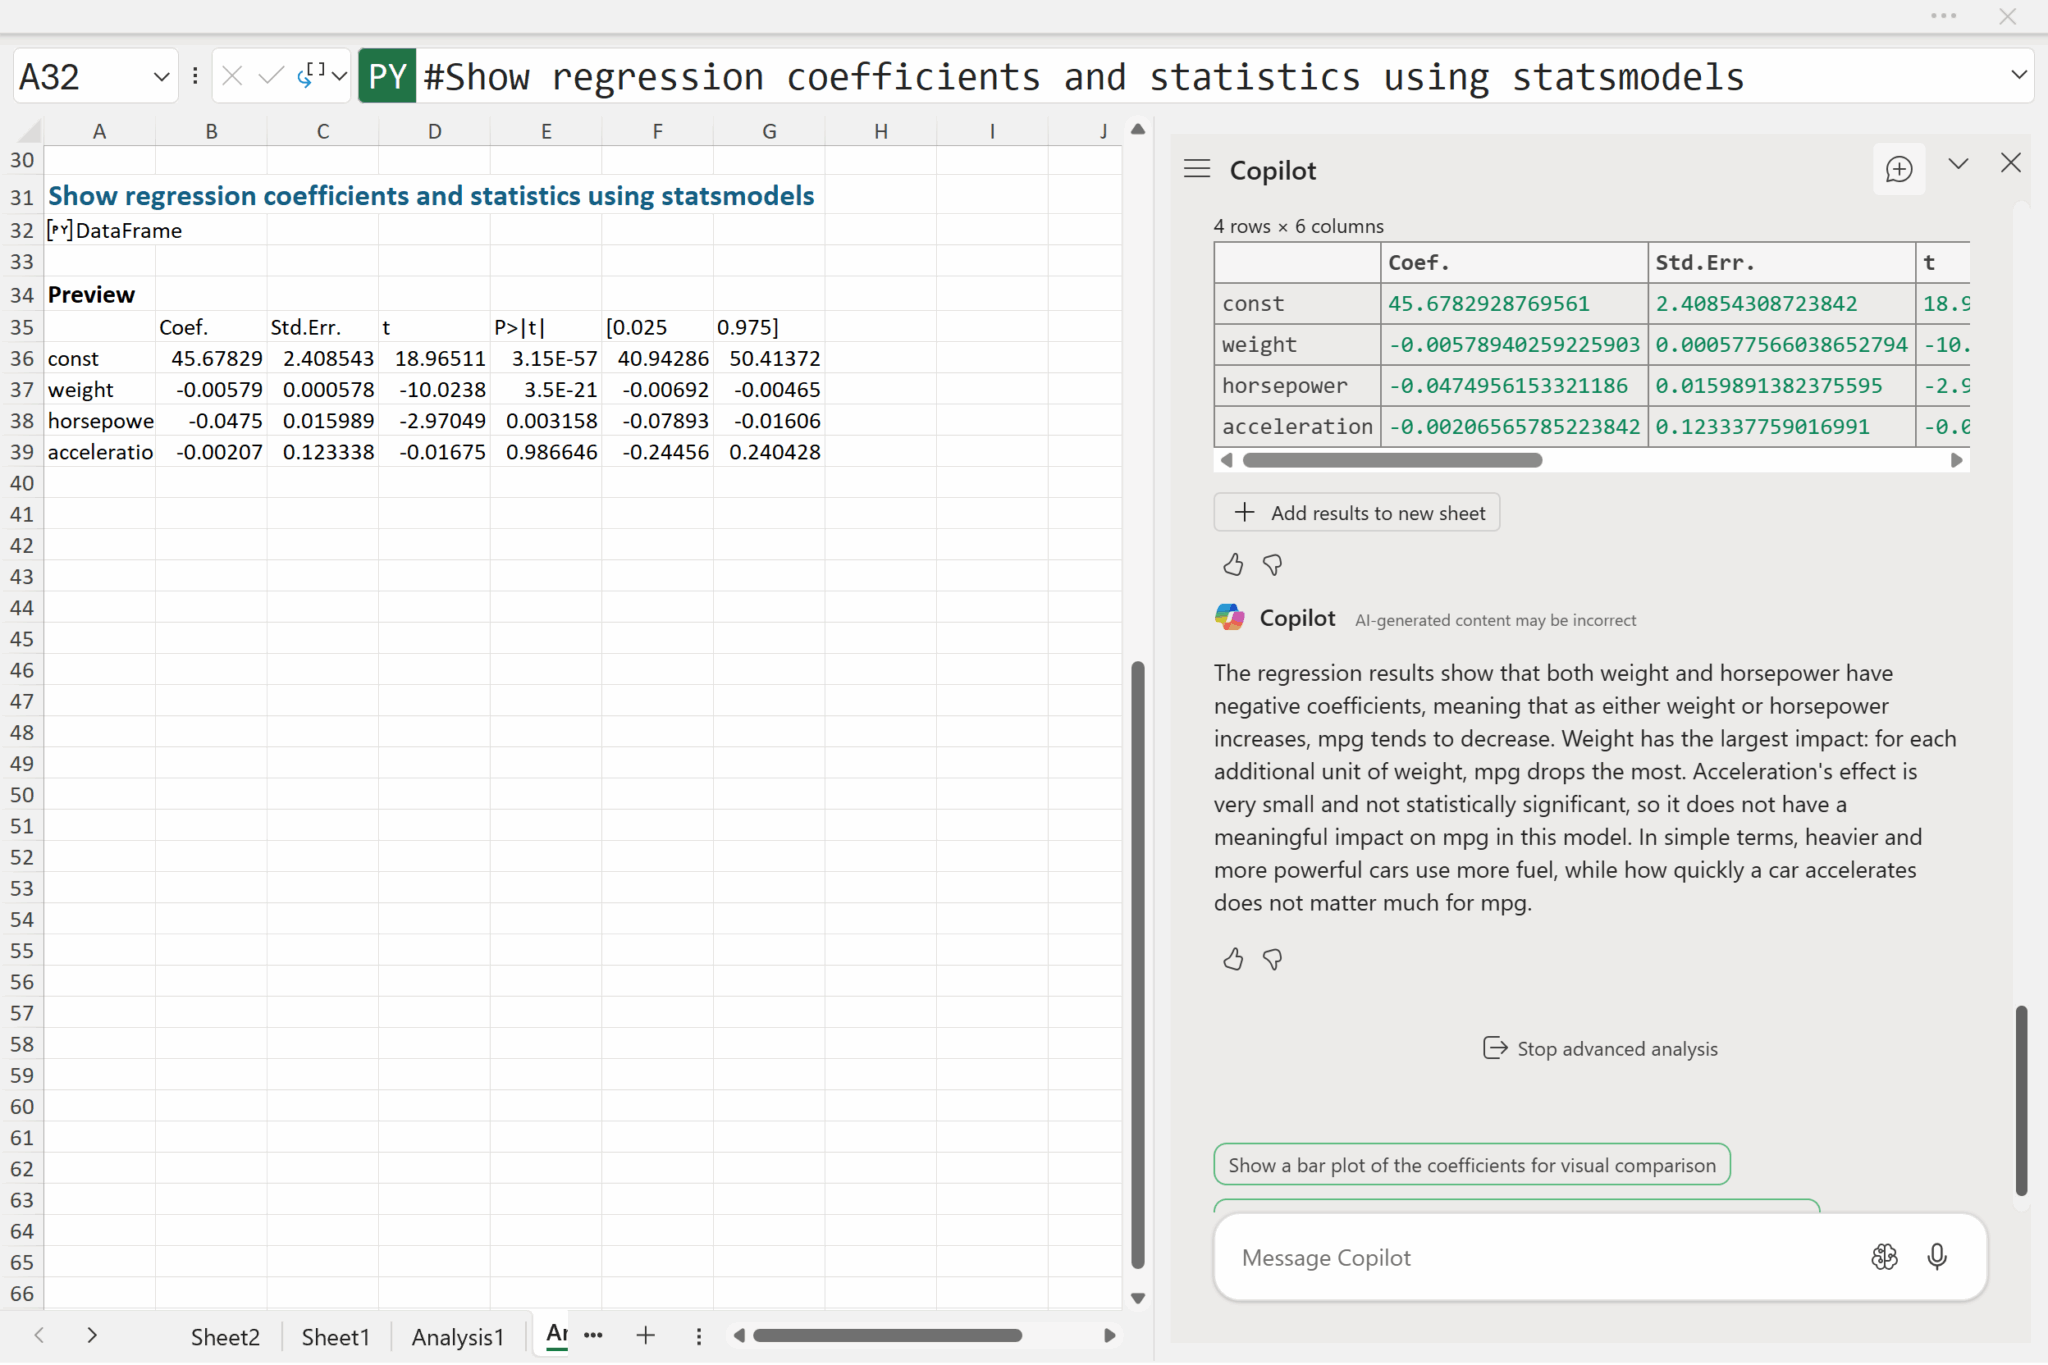Confirm formula entry with checkmark icon

point(270,76)
